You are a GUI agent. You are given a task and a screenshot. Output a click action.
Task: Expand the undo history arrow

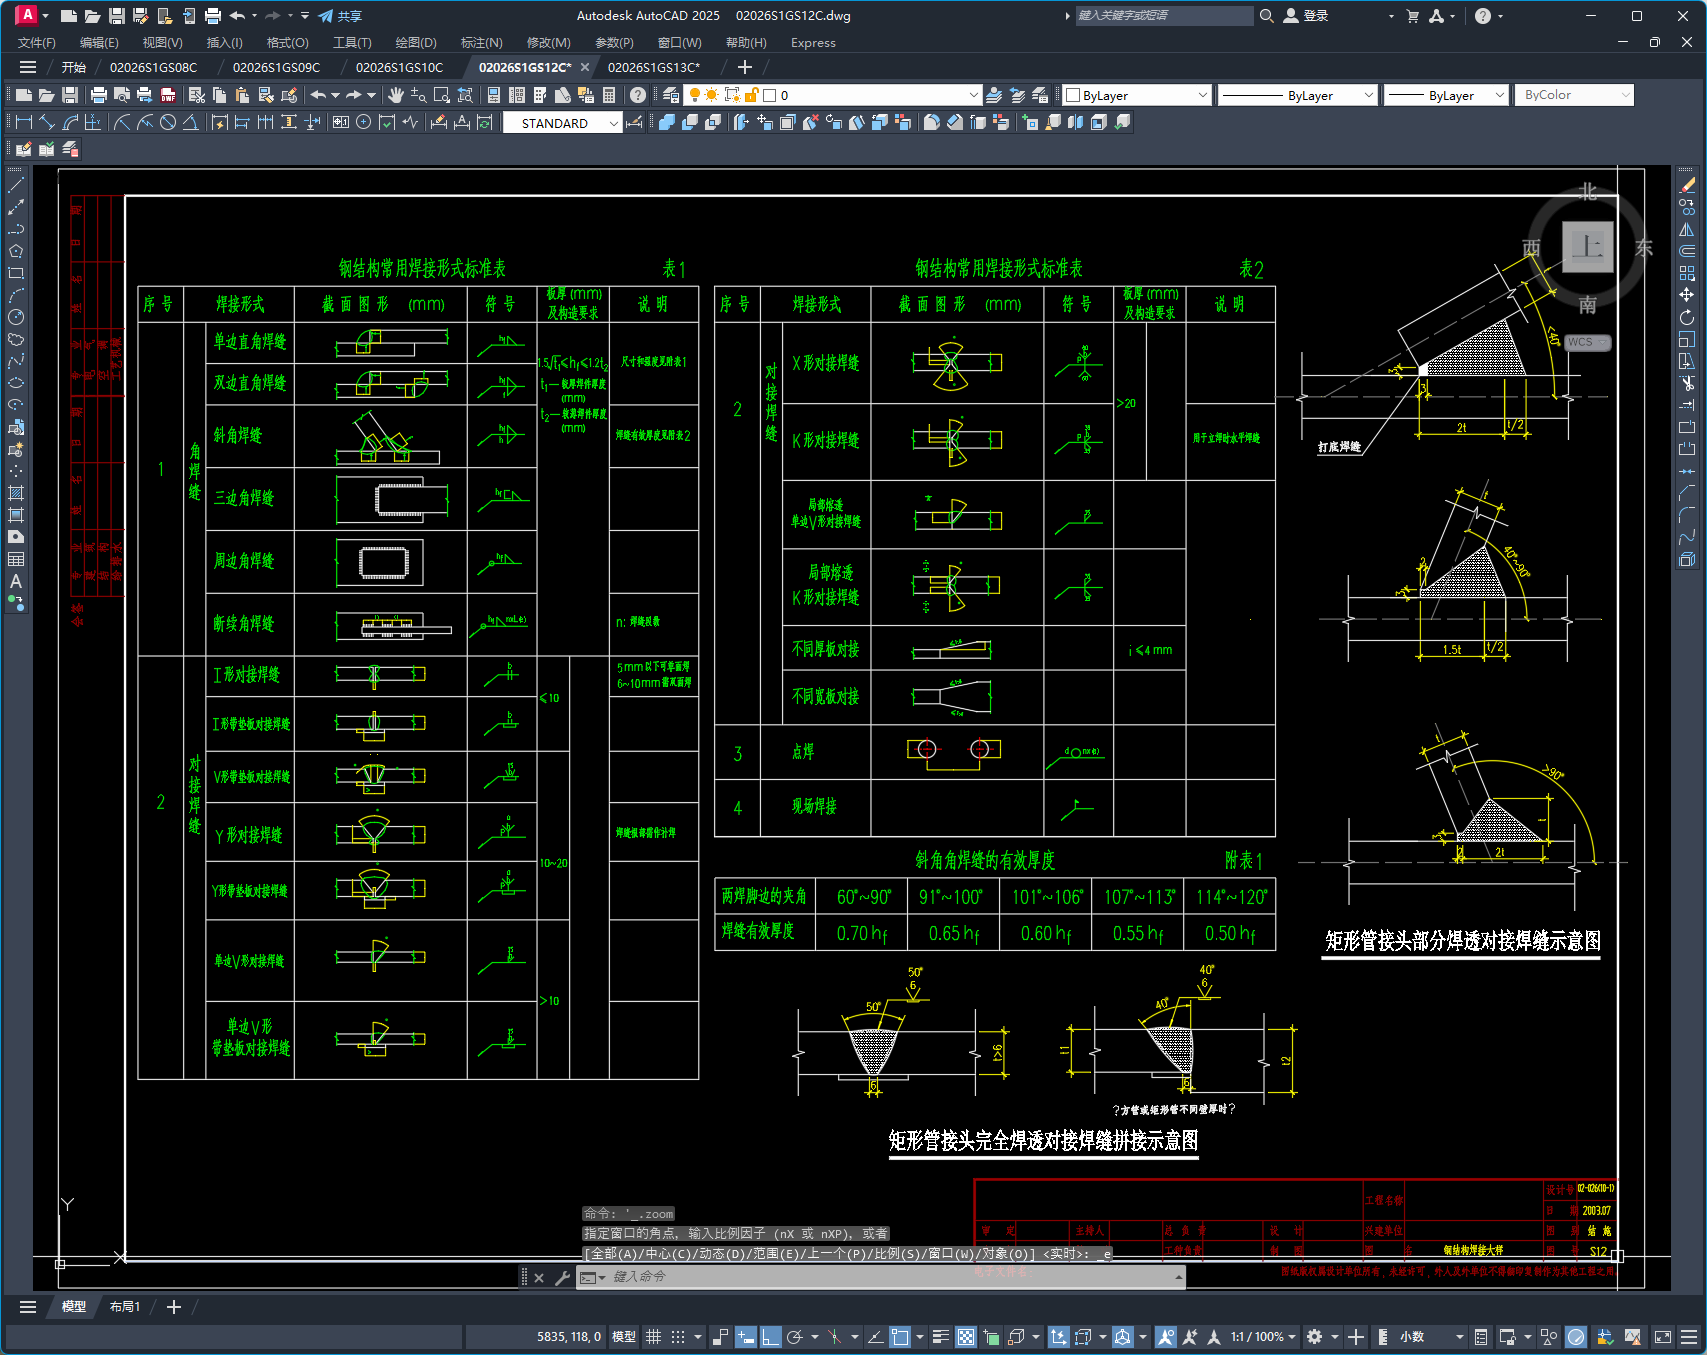click(x=336, y=95)
